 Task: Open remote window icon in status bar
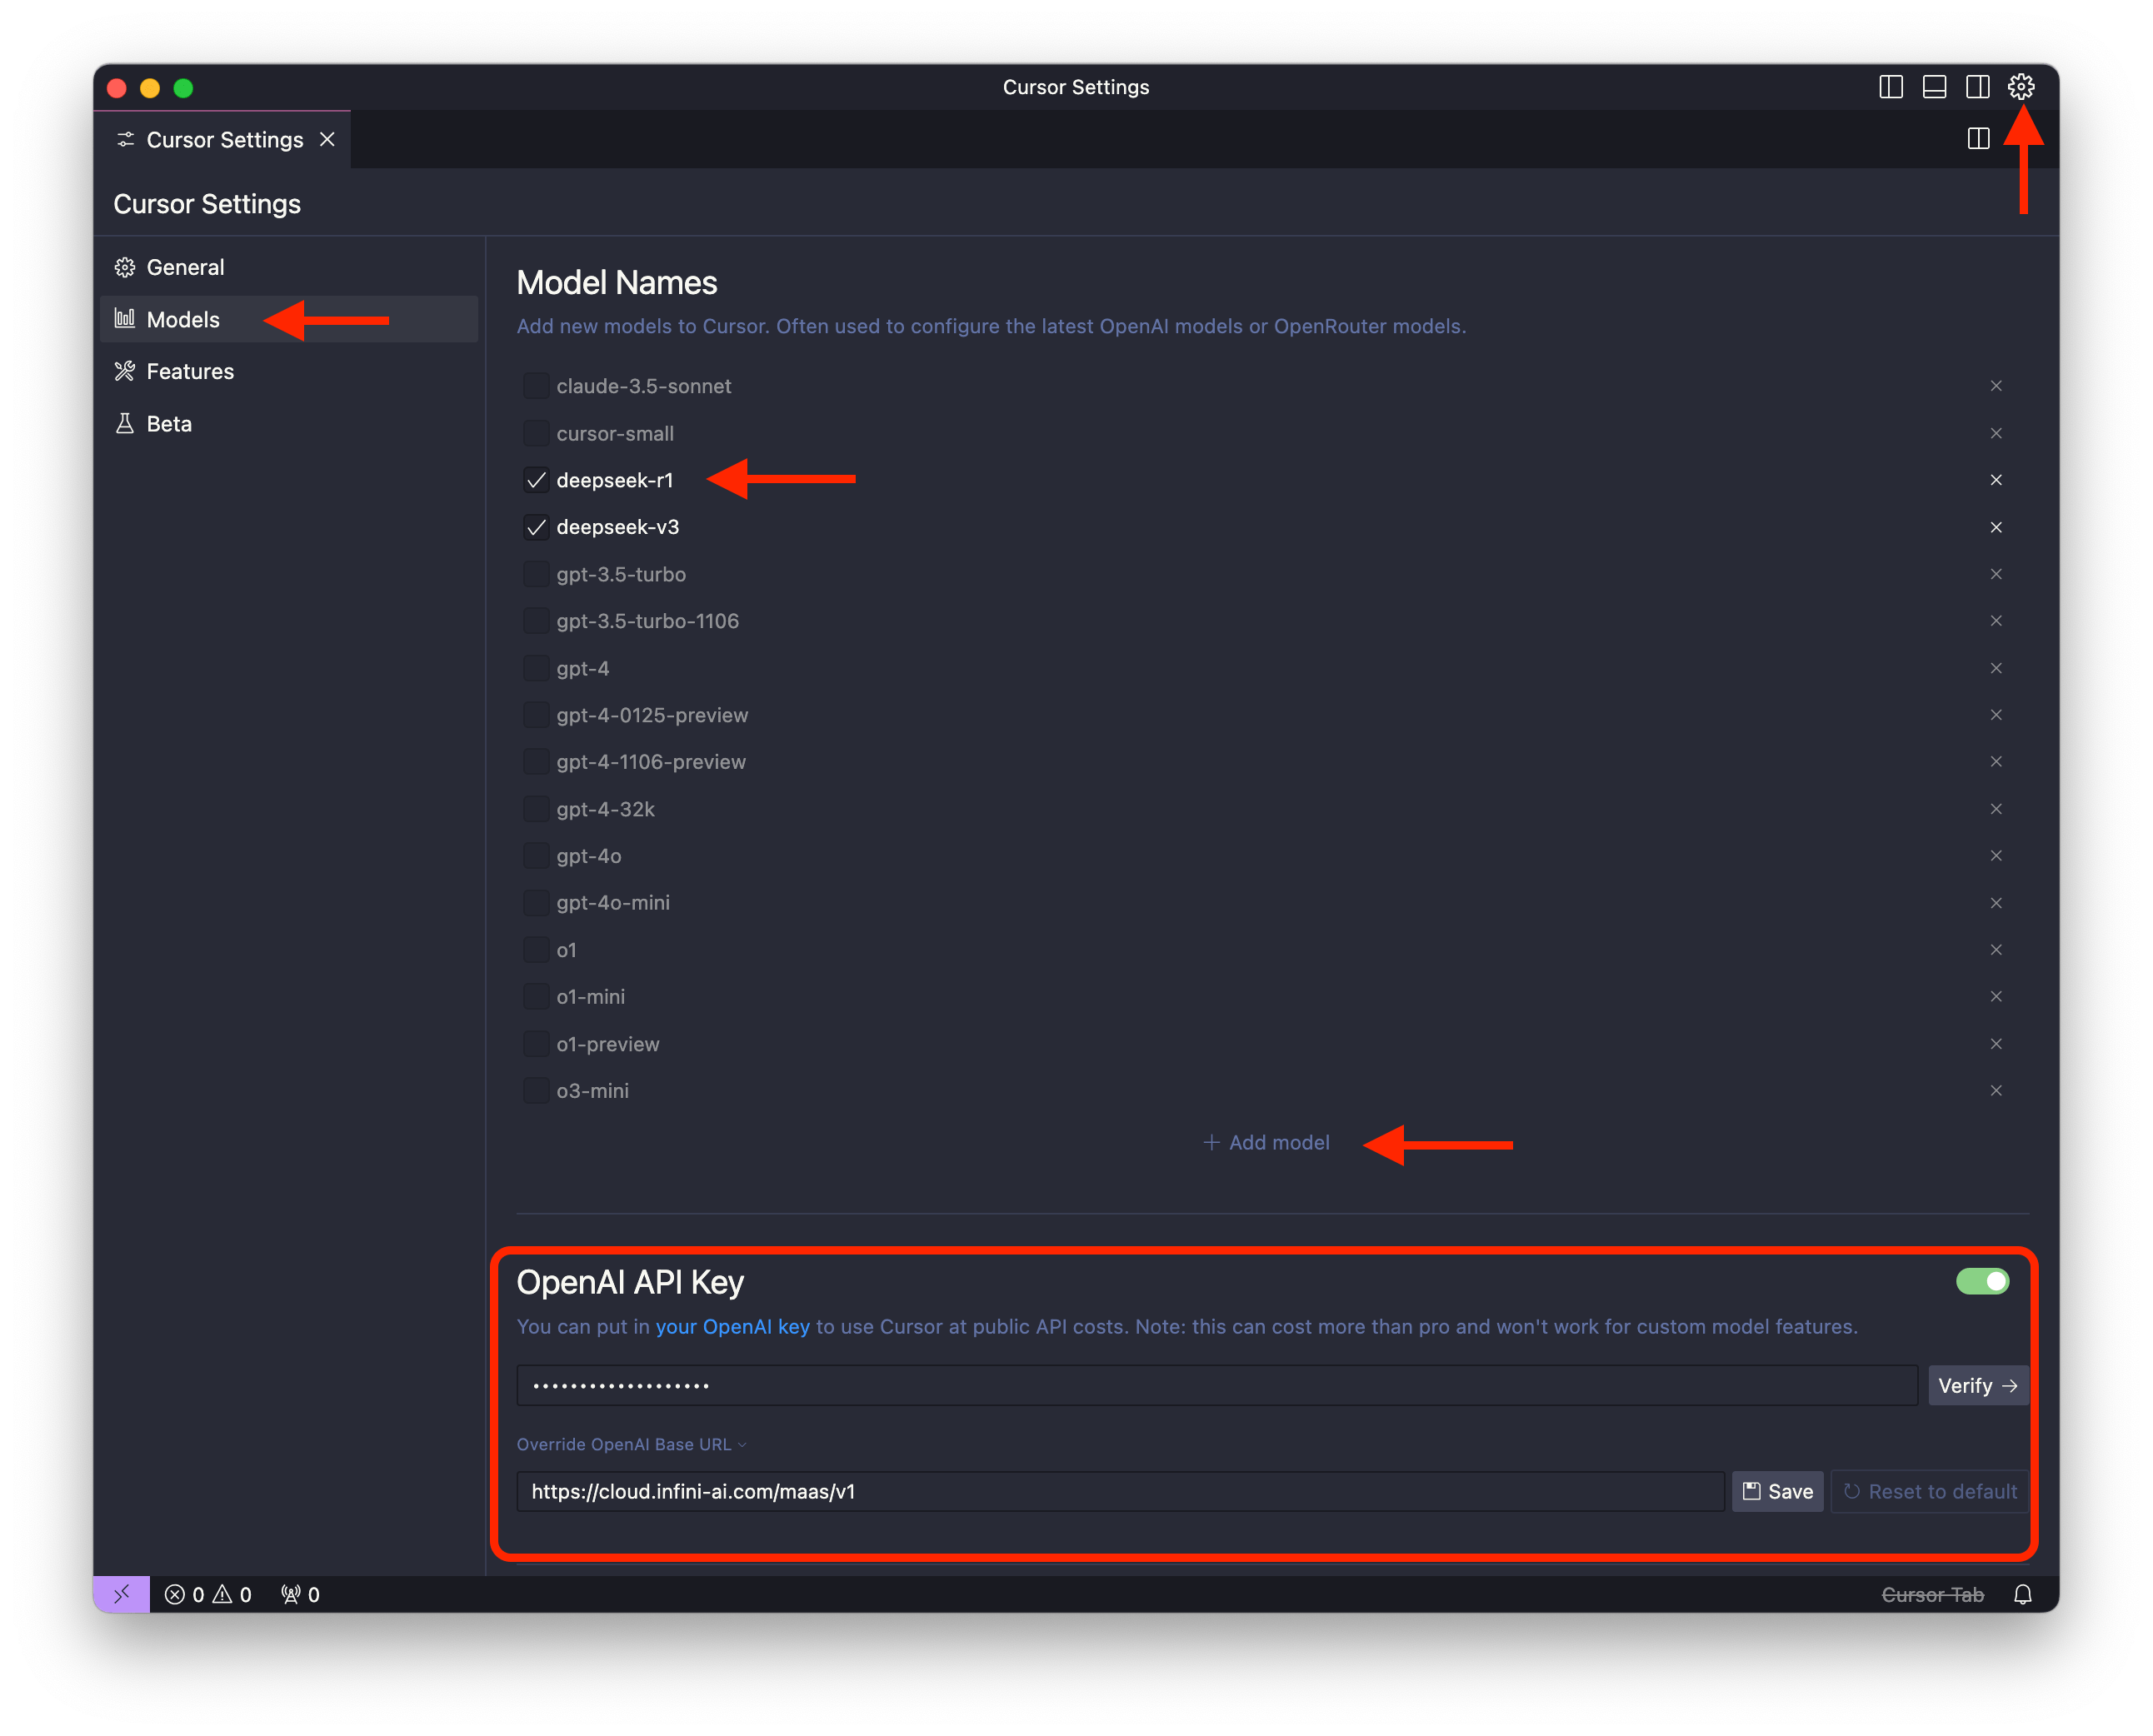tap(122, 1595)
